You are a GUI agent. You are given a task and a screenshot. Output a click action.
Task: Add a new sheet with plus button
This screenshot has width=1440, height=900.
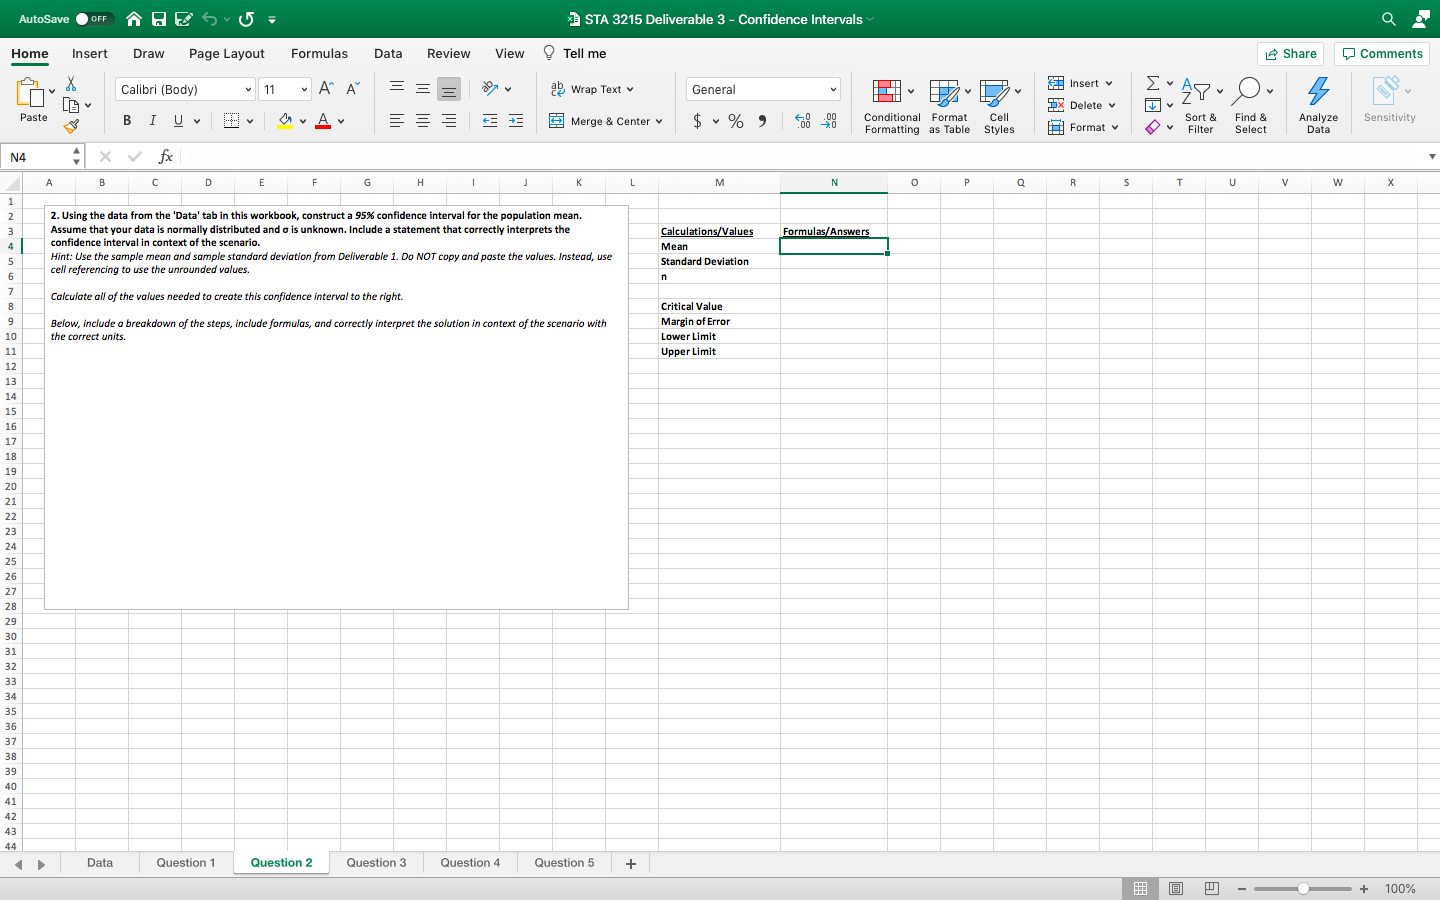631,864
